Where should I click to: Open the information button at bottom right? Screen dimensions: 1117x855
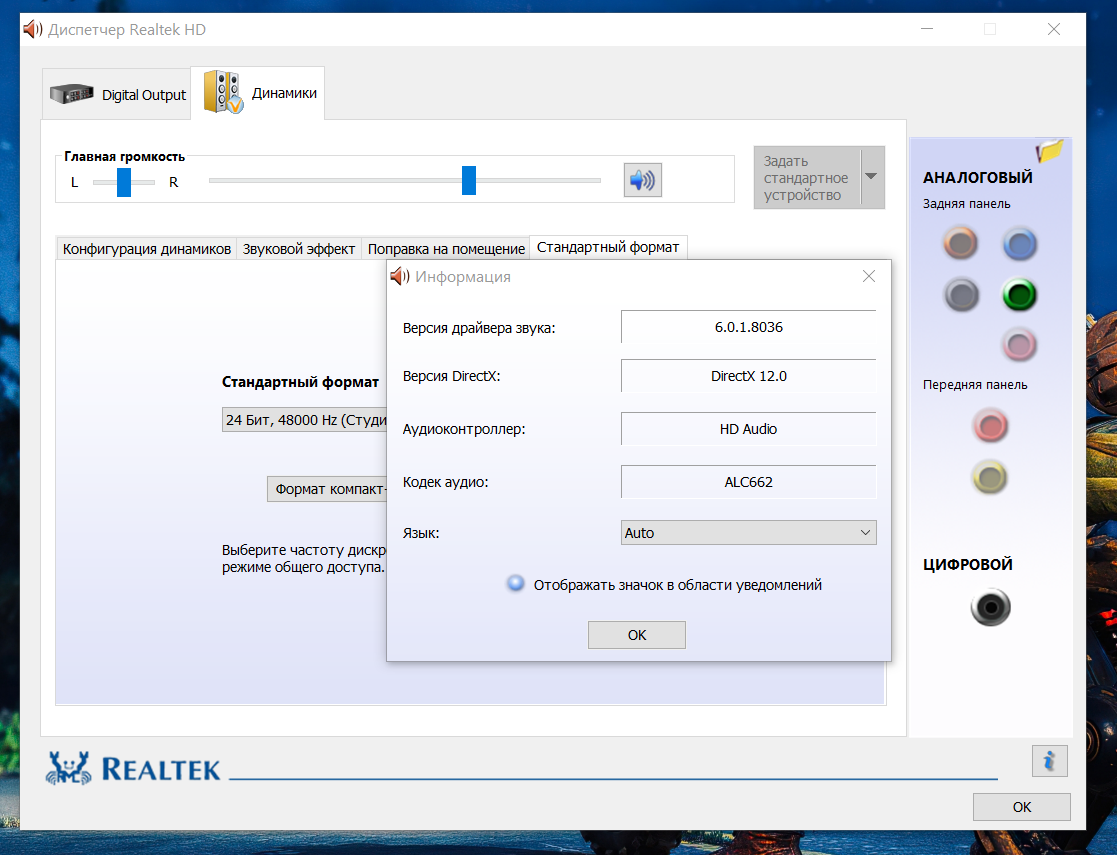pos(1049,761)
